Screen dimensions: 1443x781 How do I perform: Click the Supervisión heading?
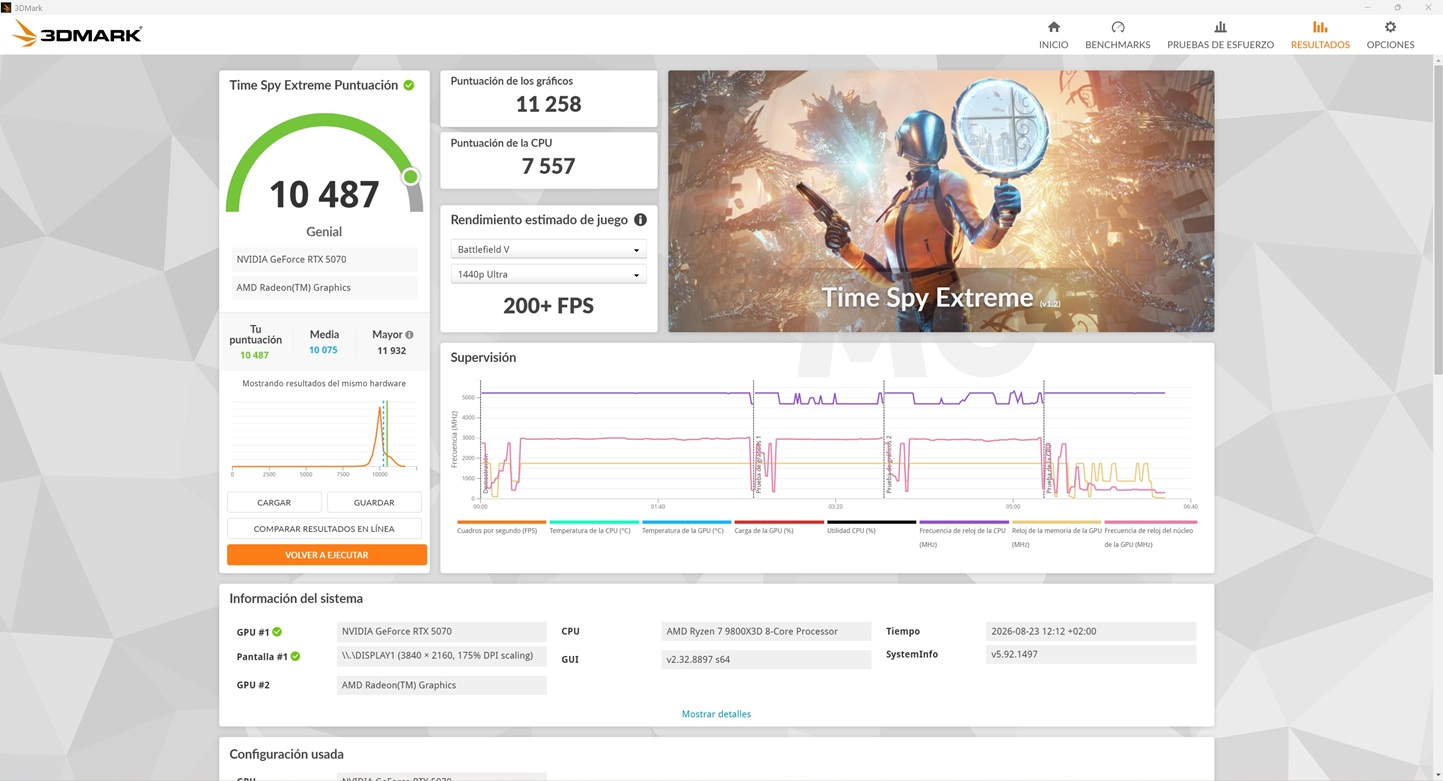click(483, 357)
